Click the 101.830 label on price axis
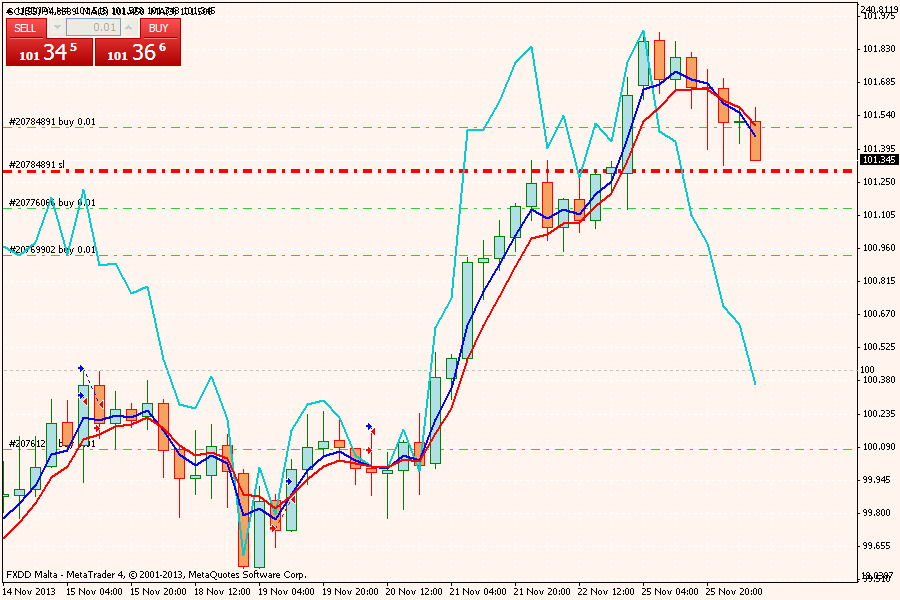Image resolution: width=900 pixels, height=600 pixels. 877,49
